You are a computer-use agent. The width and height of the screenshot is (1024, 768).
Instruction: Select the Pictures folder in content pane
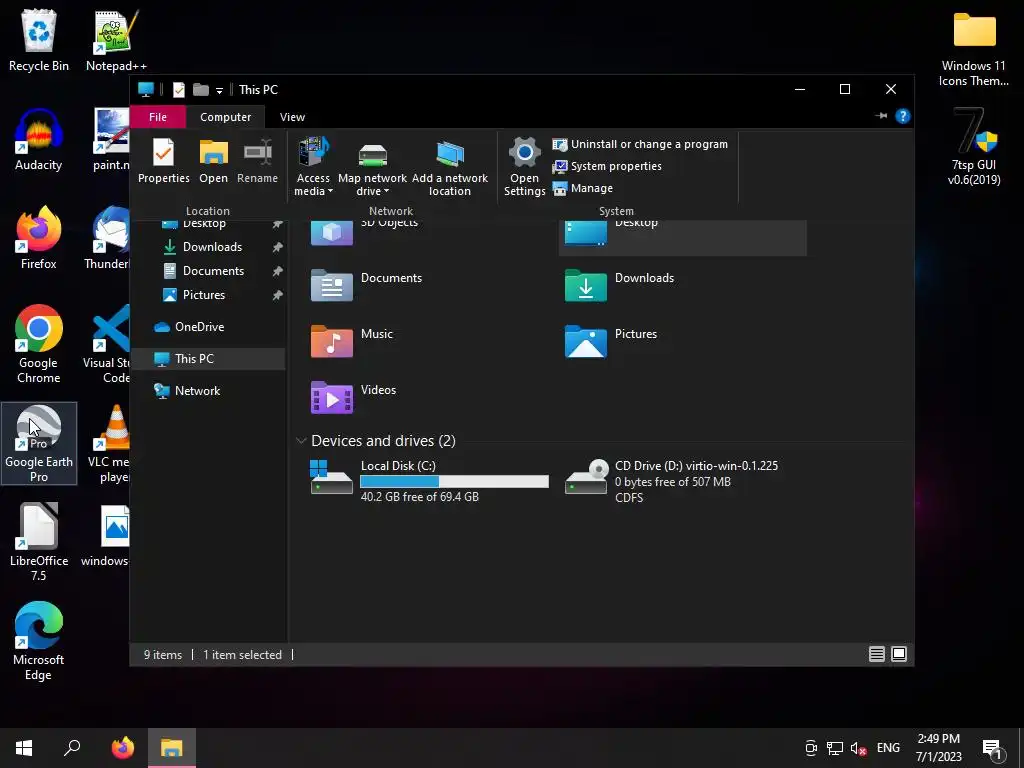click(x=611, y=341)
